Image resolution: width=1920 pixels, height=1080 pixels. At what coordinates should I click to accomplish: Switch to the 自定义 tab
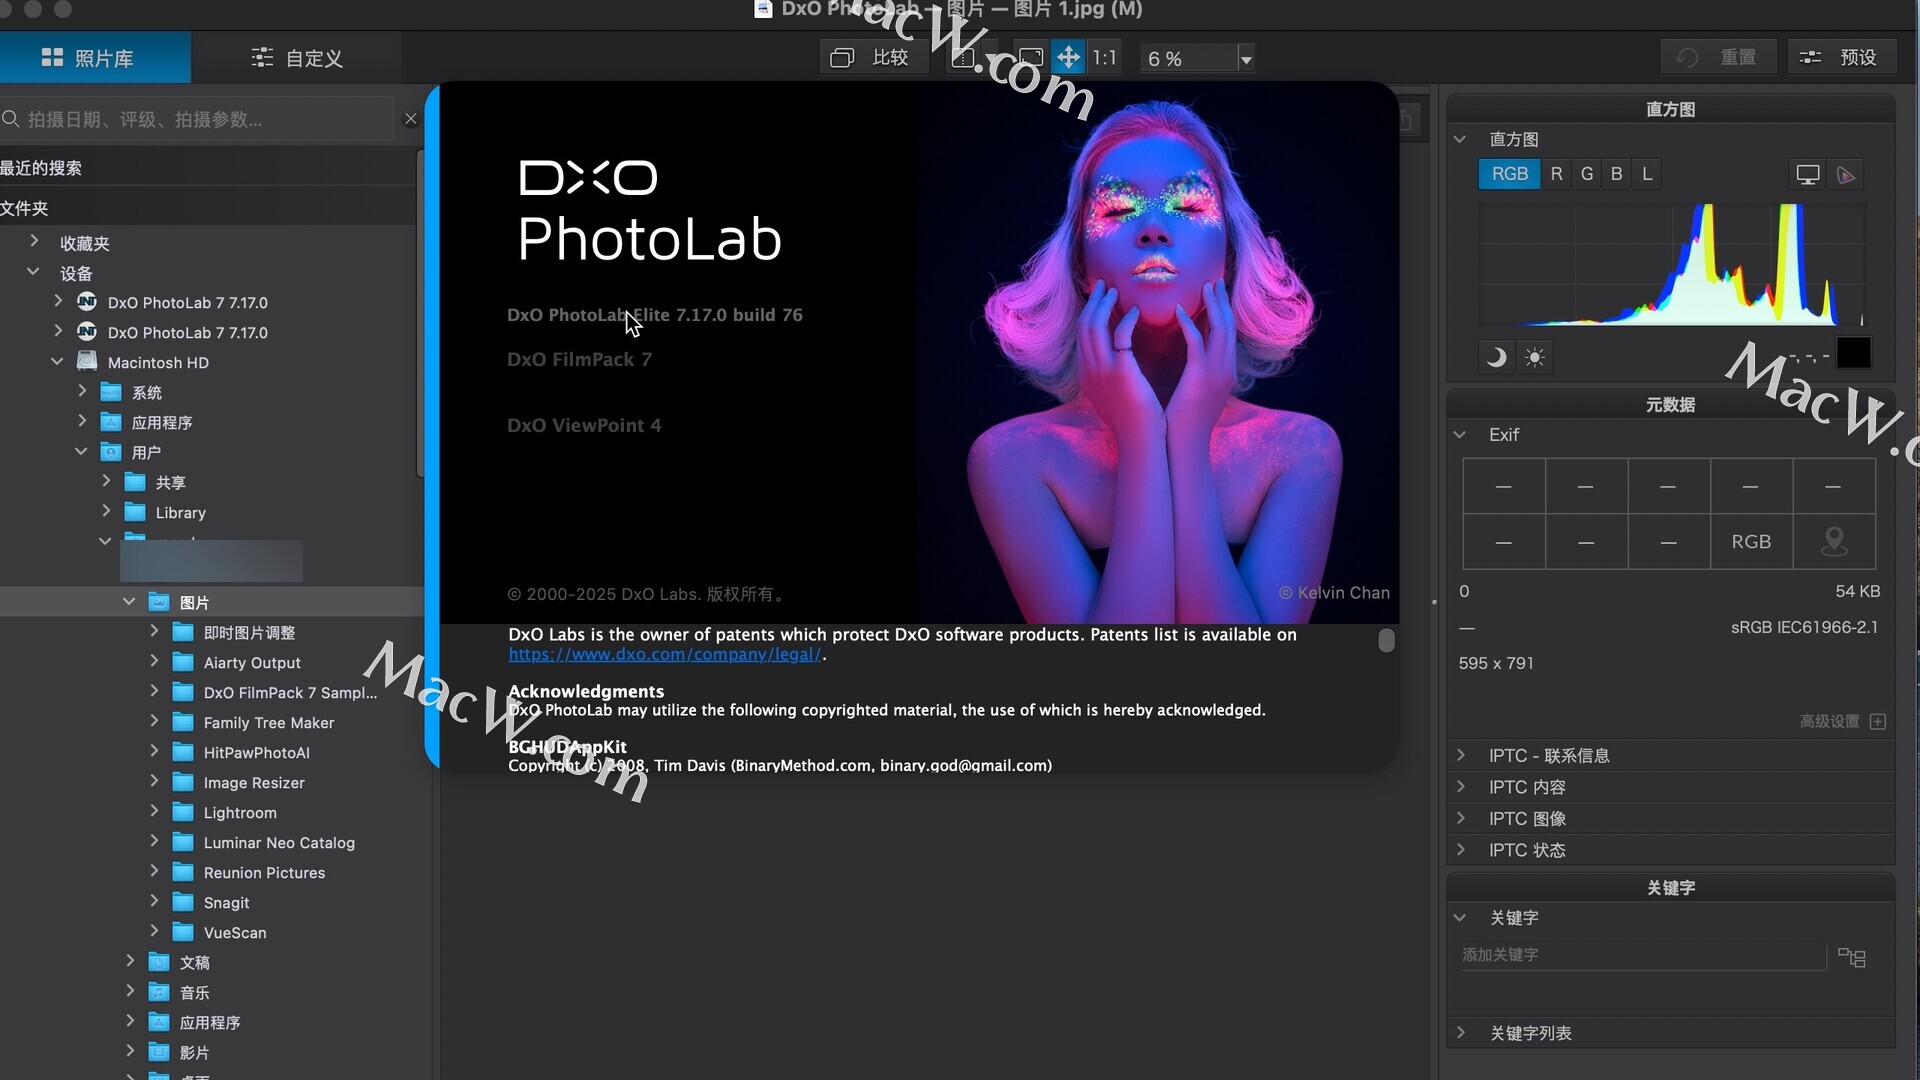click(296, 58)
